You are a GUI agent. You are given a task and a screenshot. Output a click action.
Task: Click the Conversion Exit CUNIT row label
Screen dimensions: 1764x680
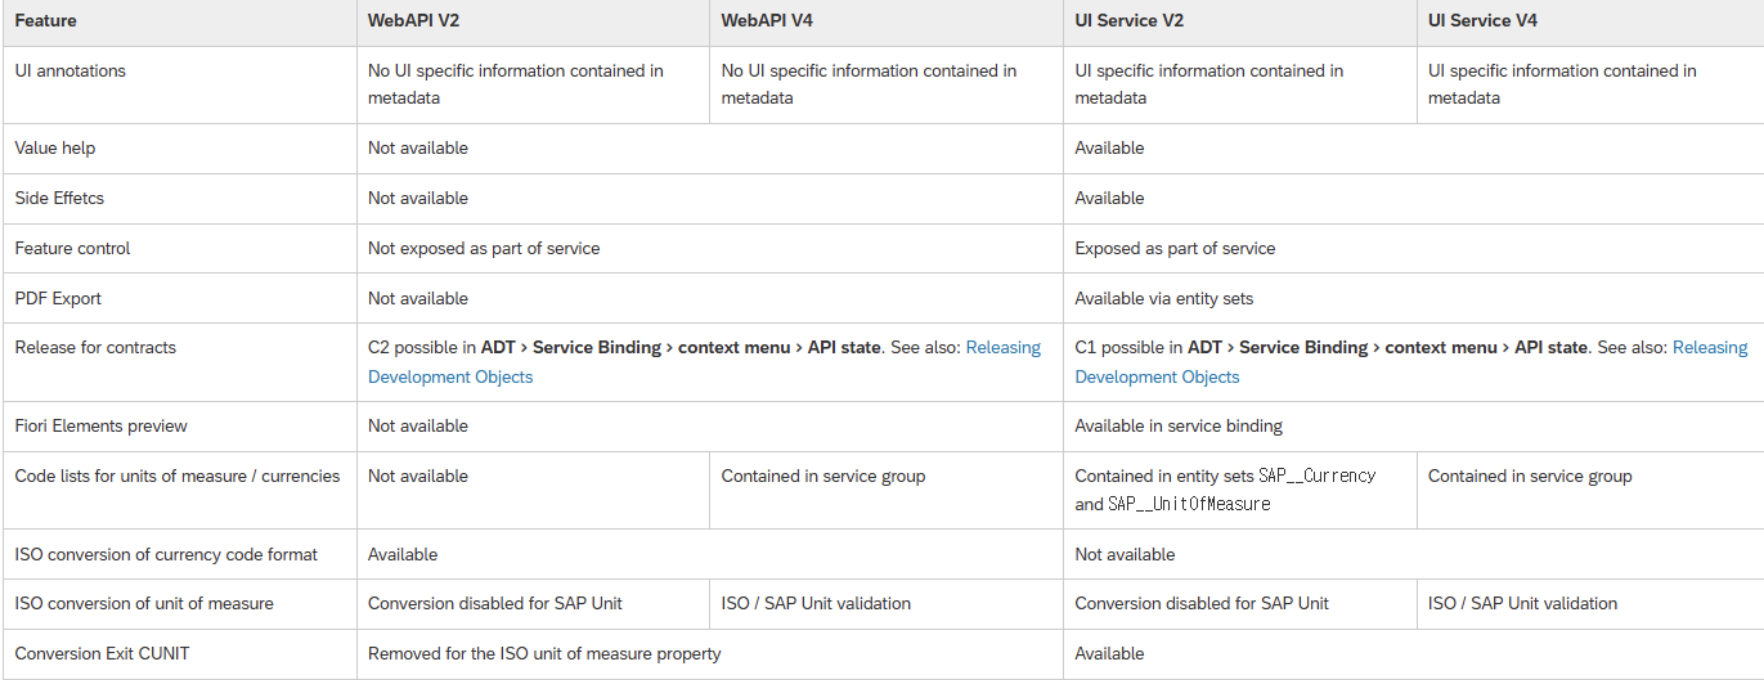click(102, 653)
